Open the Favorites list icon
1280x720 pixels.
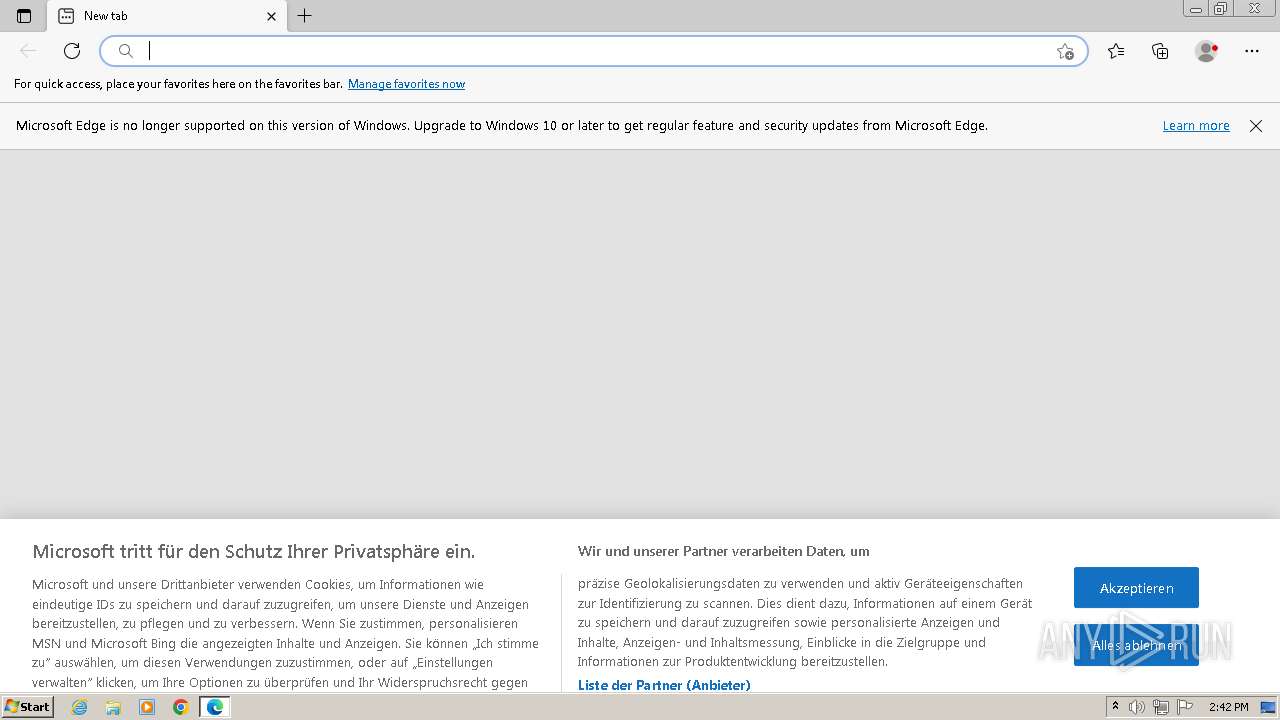pos(1116,51)
